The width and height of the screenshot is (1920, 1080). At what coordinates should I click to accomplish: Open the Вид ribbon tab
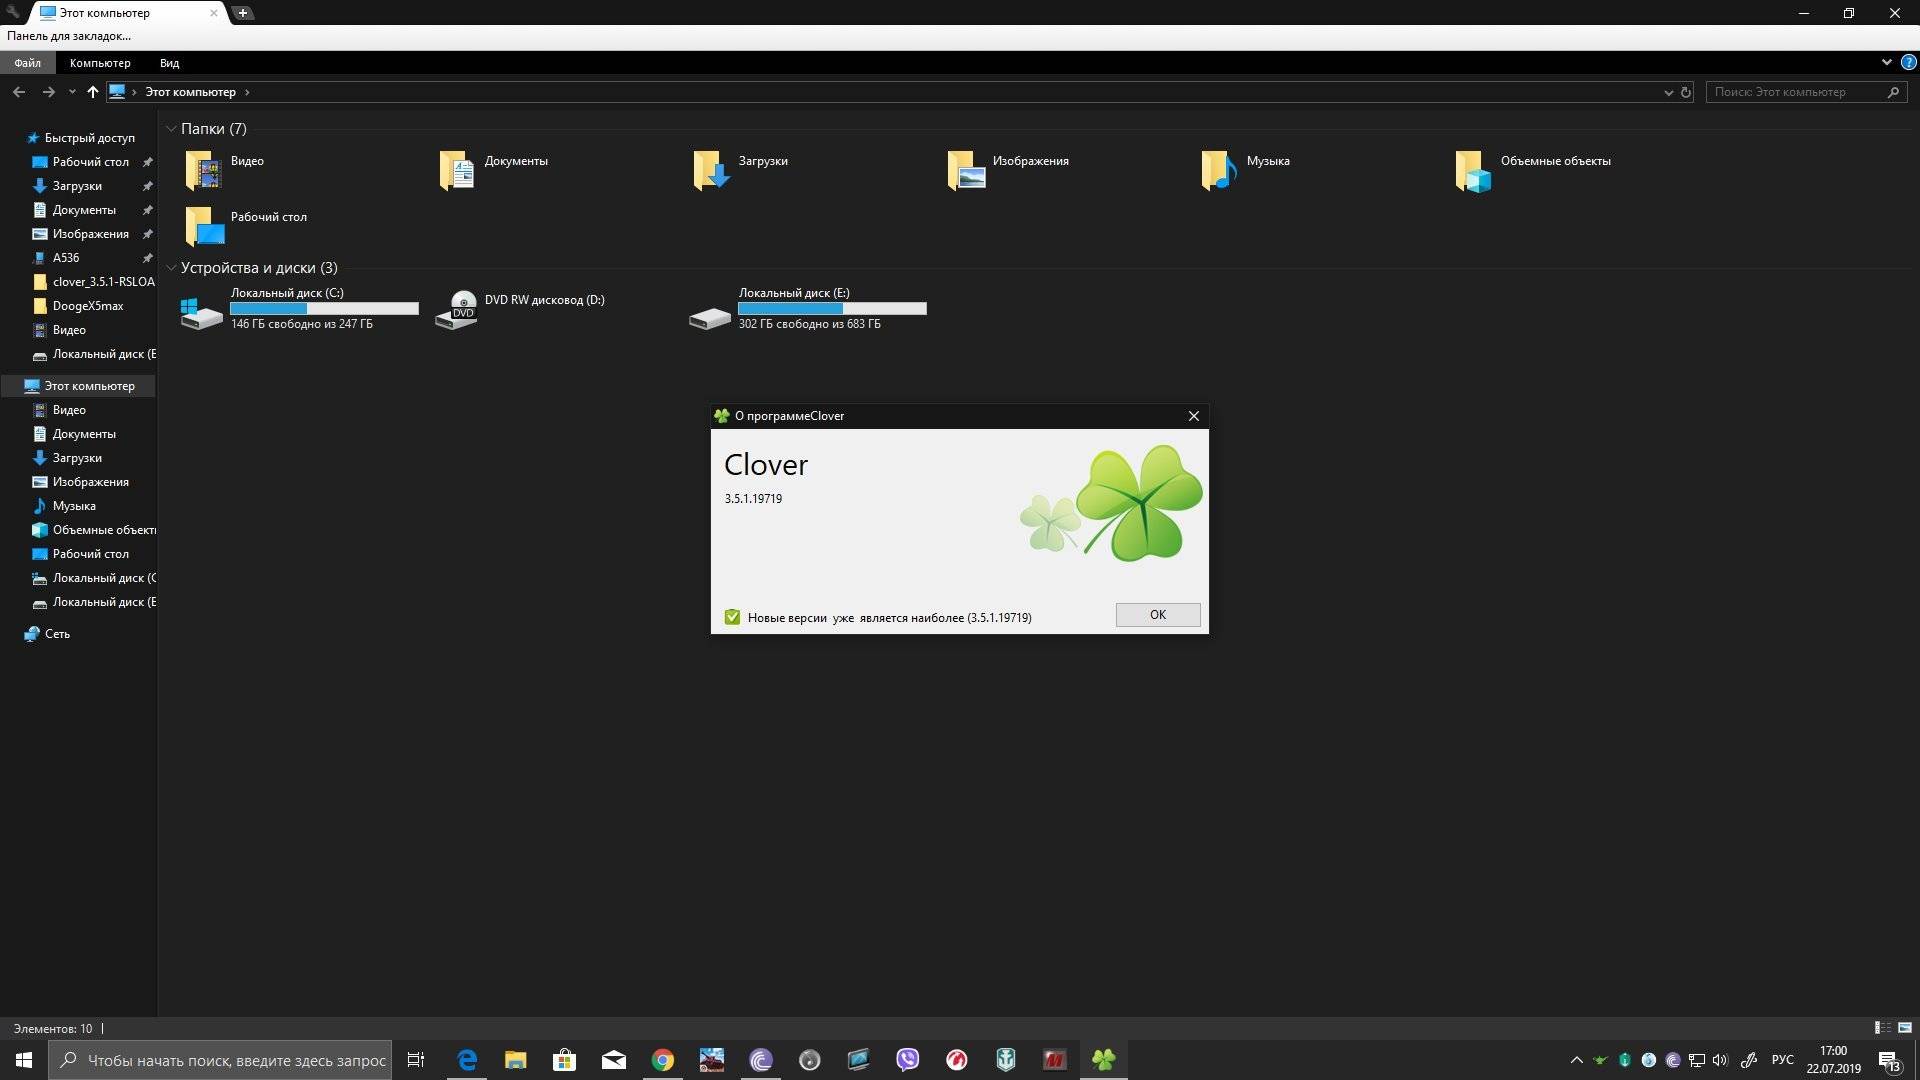point(169,63)
